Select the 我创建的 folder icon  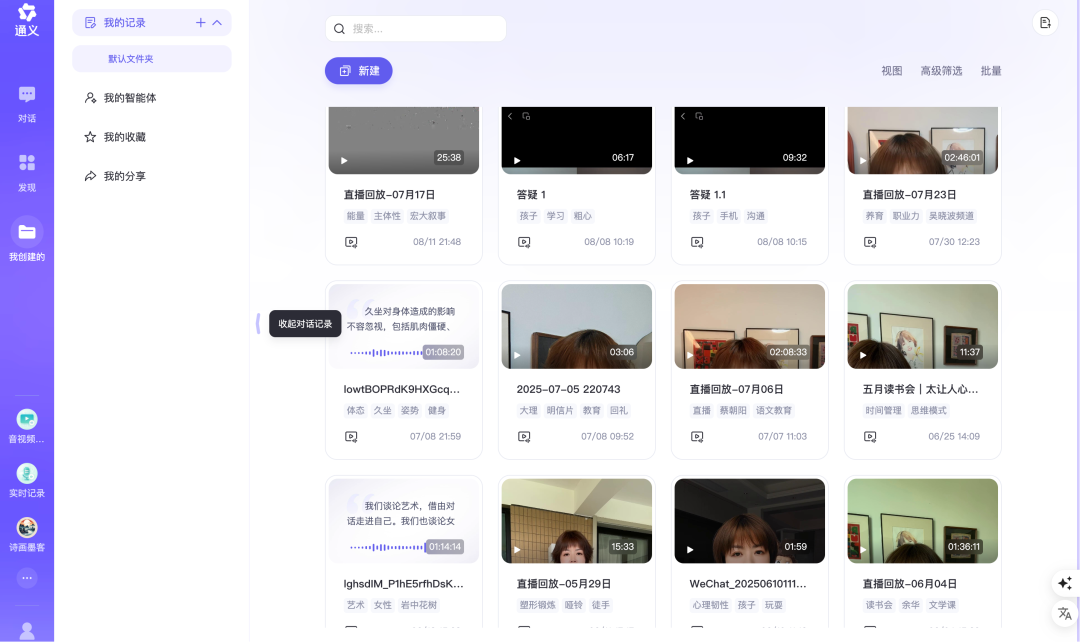pos(27,232)
